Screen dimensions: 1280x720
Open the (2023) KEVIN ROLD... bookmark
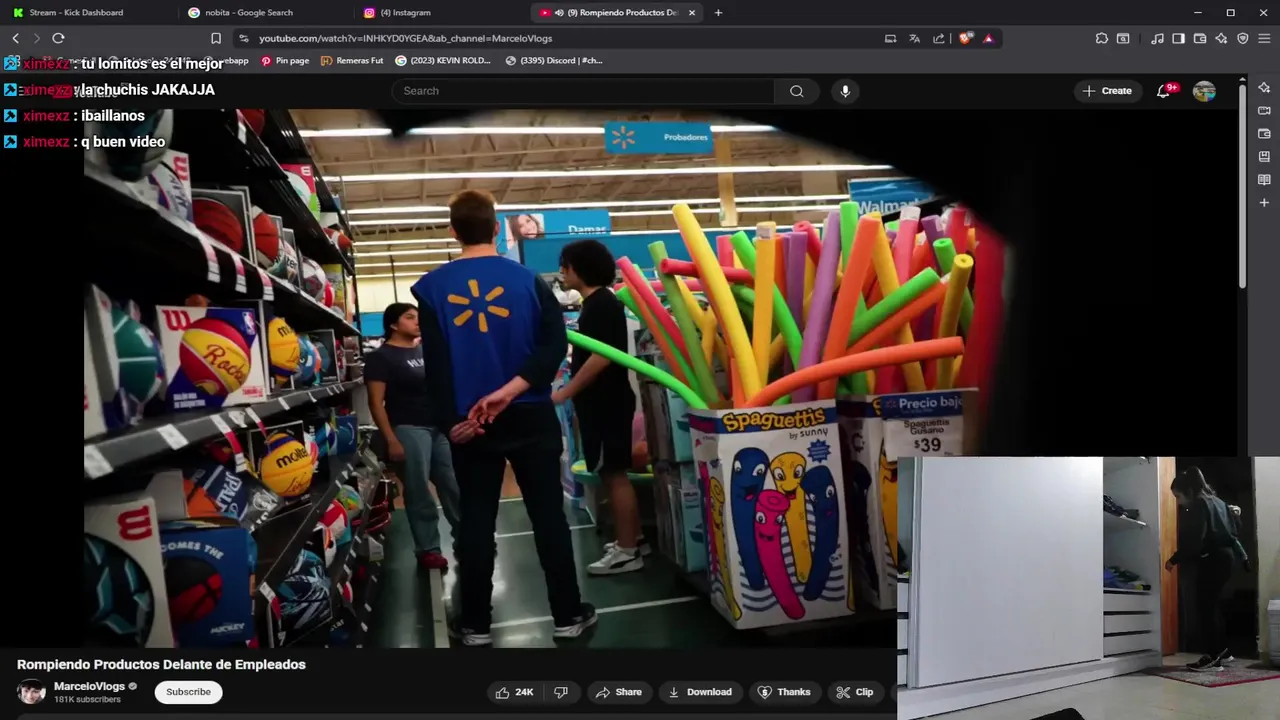coord(443,60)
